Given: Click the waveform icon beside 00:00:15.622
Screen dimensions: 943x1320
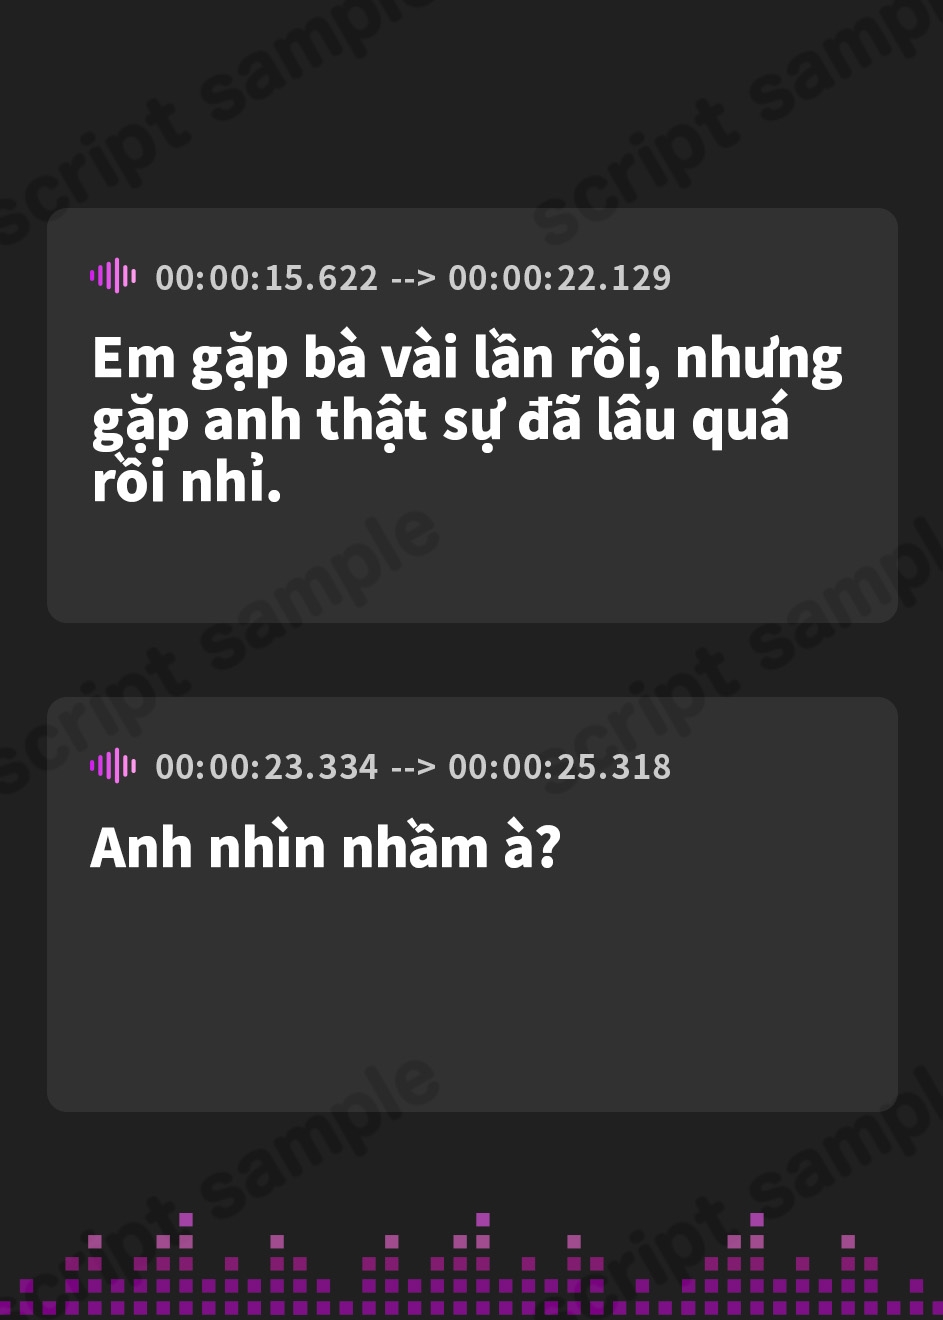Looking at the screenshot, I should click(114, 275).
